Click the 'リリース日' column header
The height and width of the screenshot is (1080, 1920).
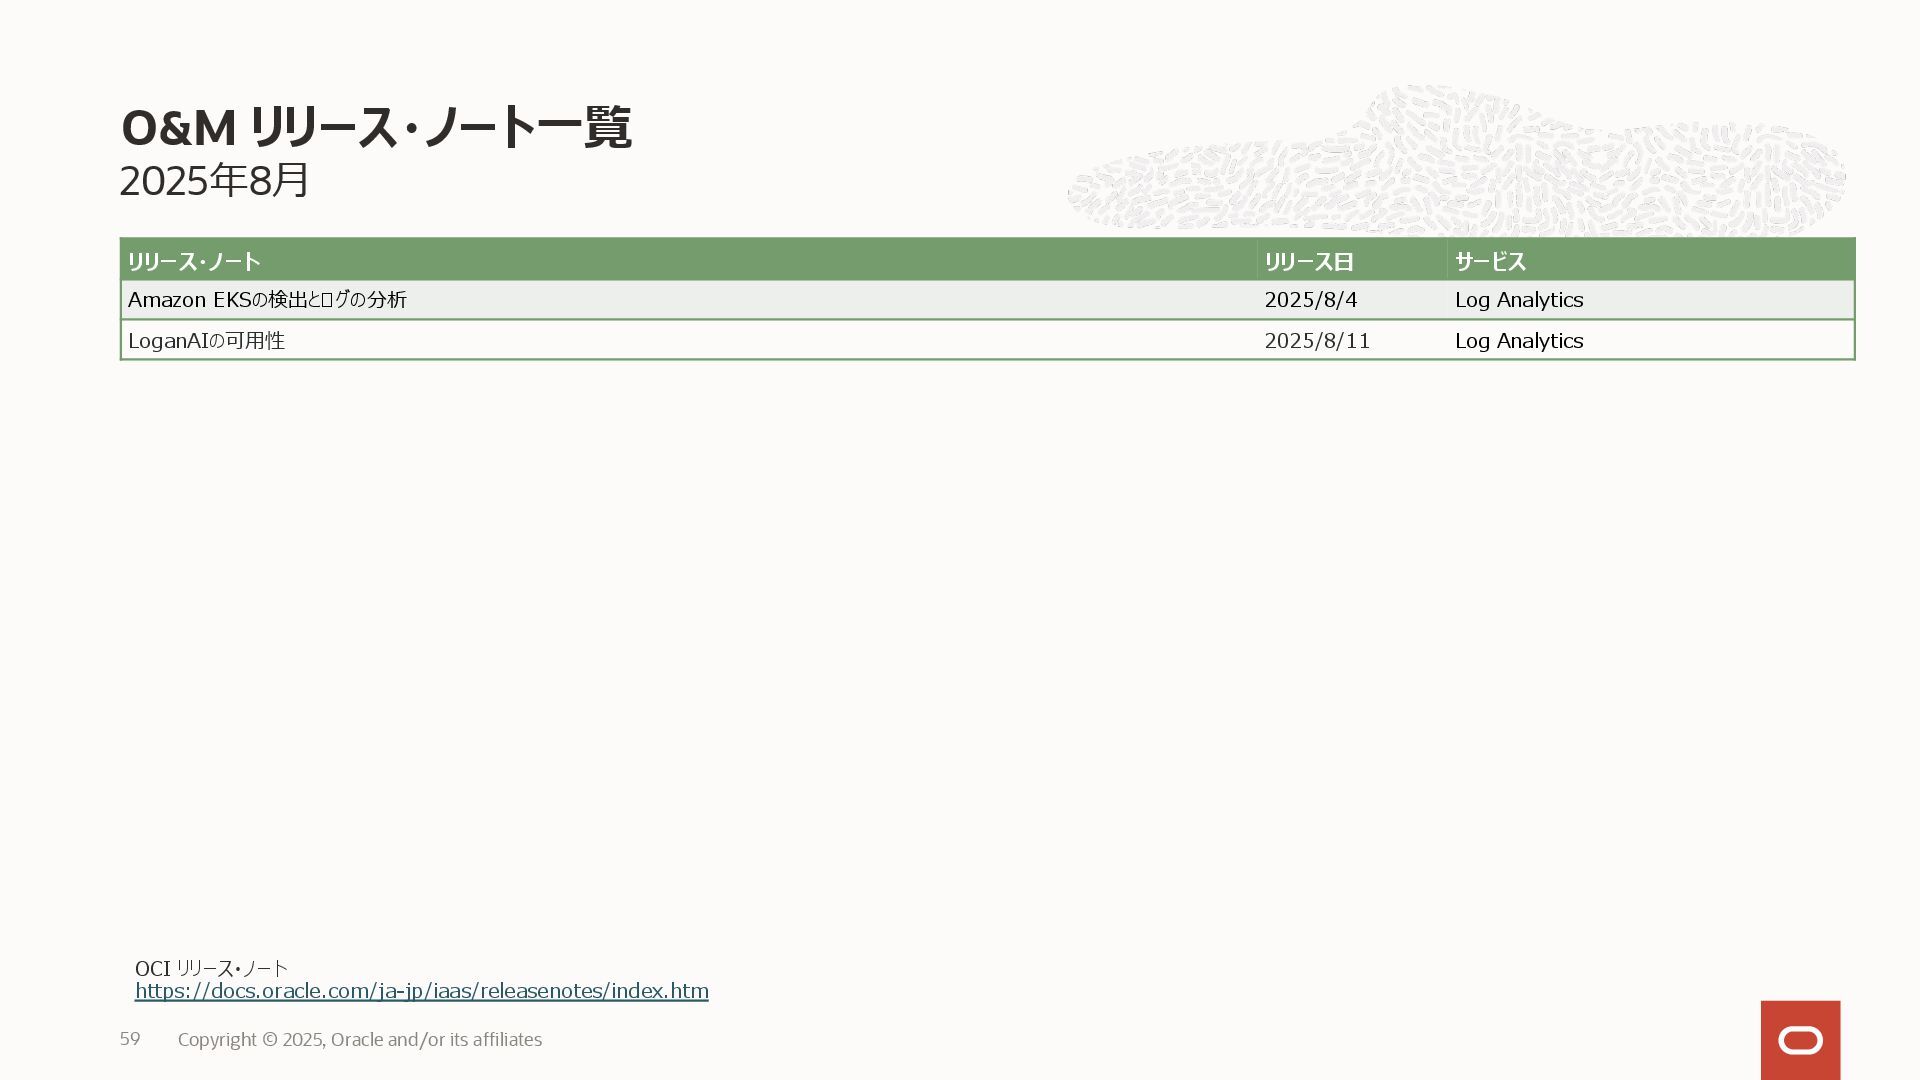pos(1351,261)
